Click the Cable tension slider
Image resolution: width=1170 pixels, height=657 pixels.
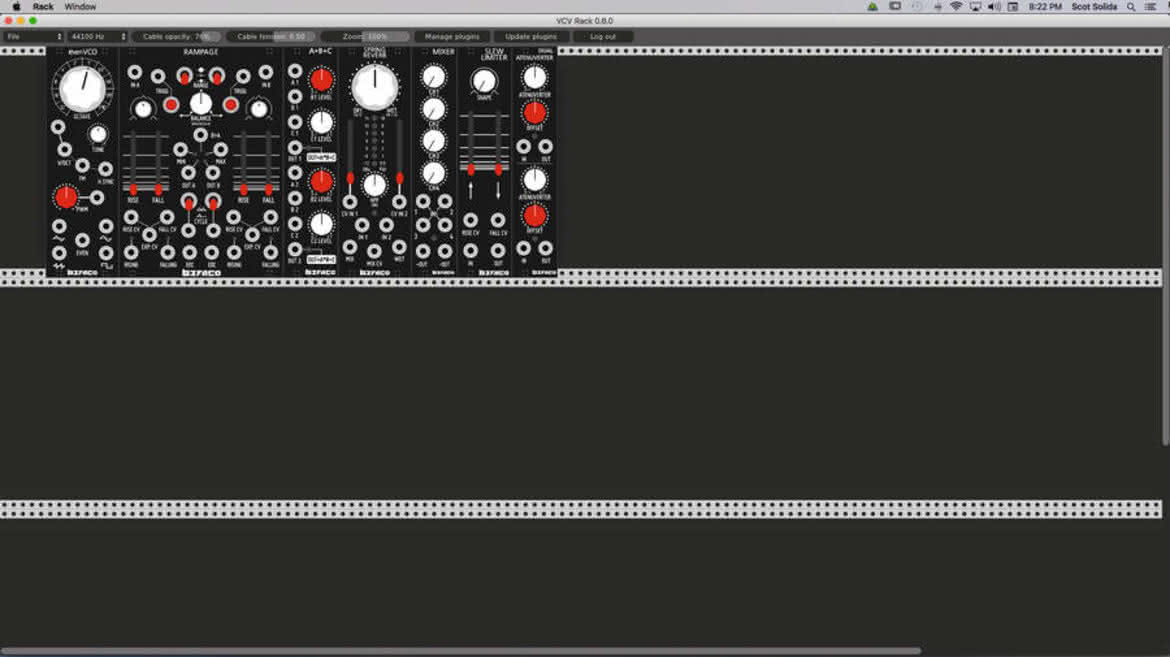click(x=272, y=37)
